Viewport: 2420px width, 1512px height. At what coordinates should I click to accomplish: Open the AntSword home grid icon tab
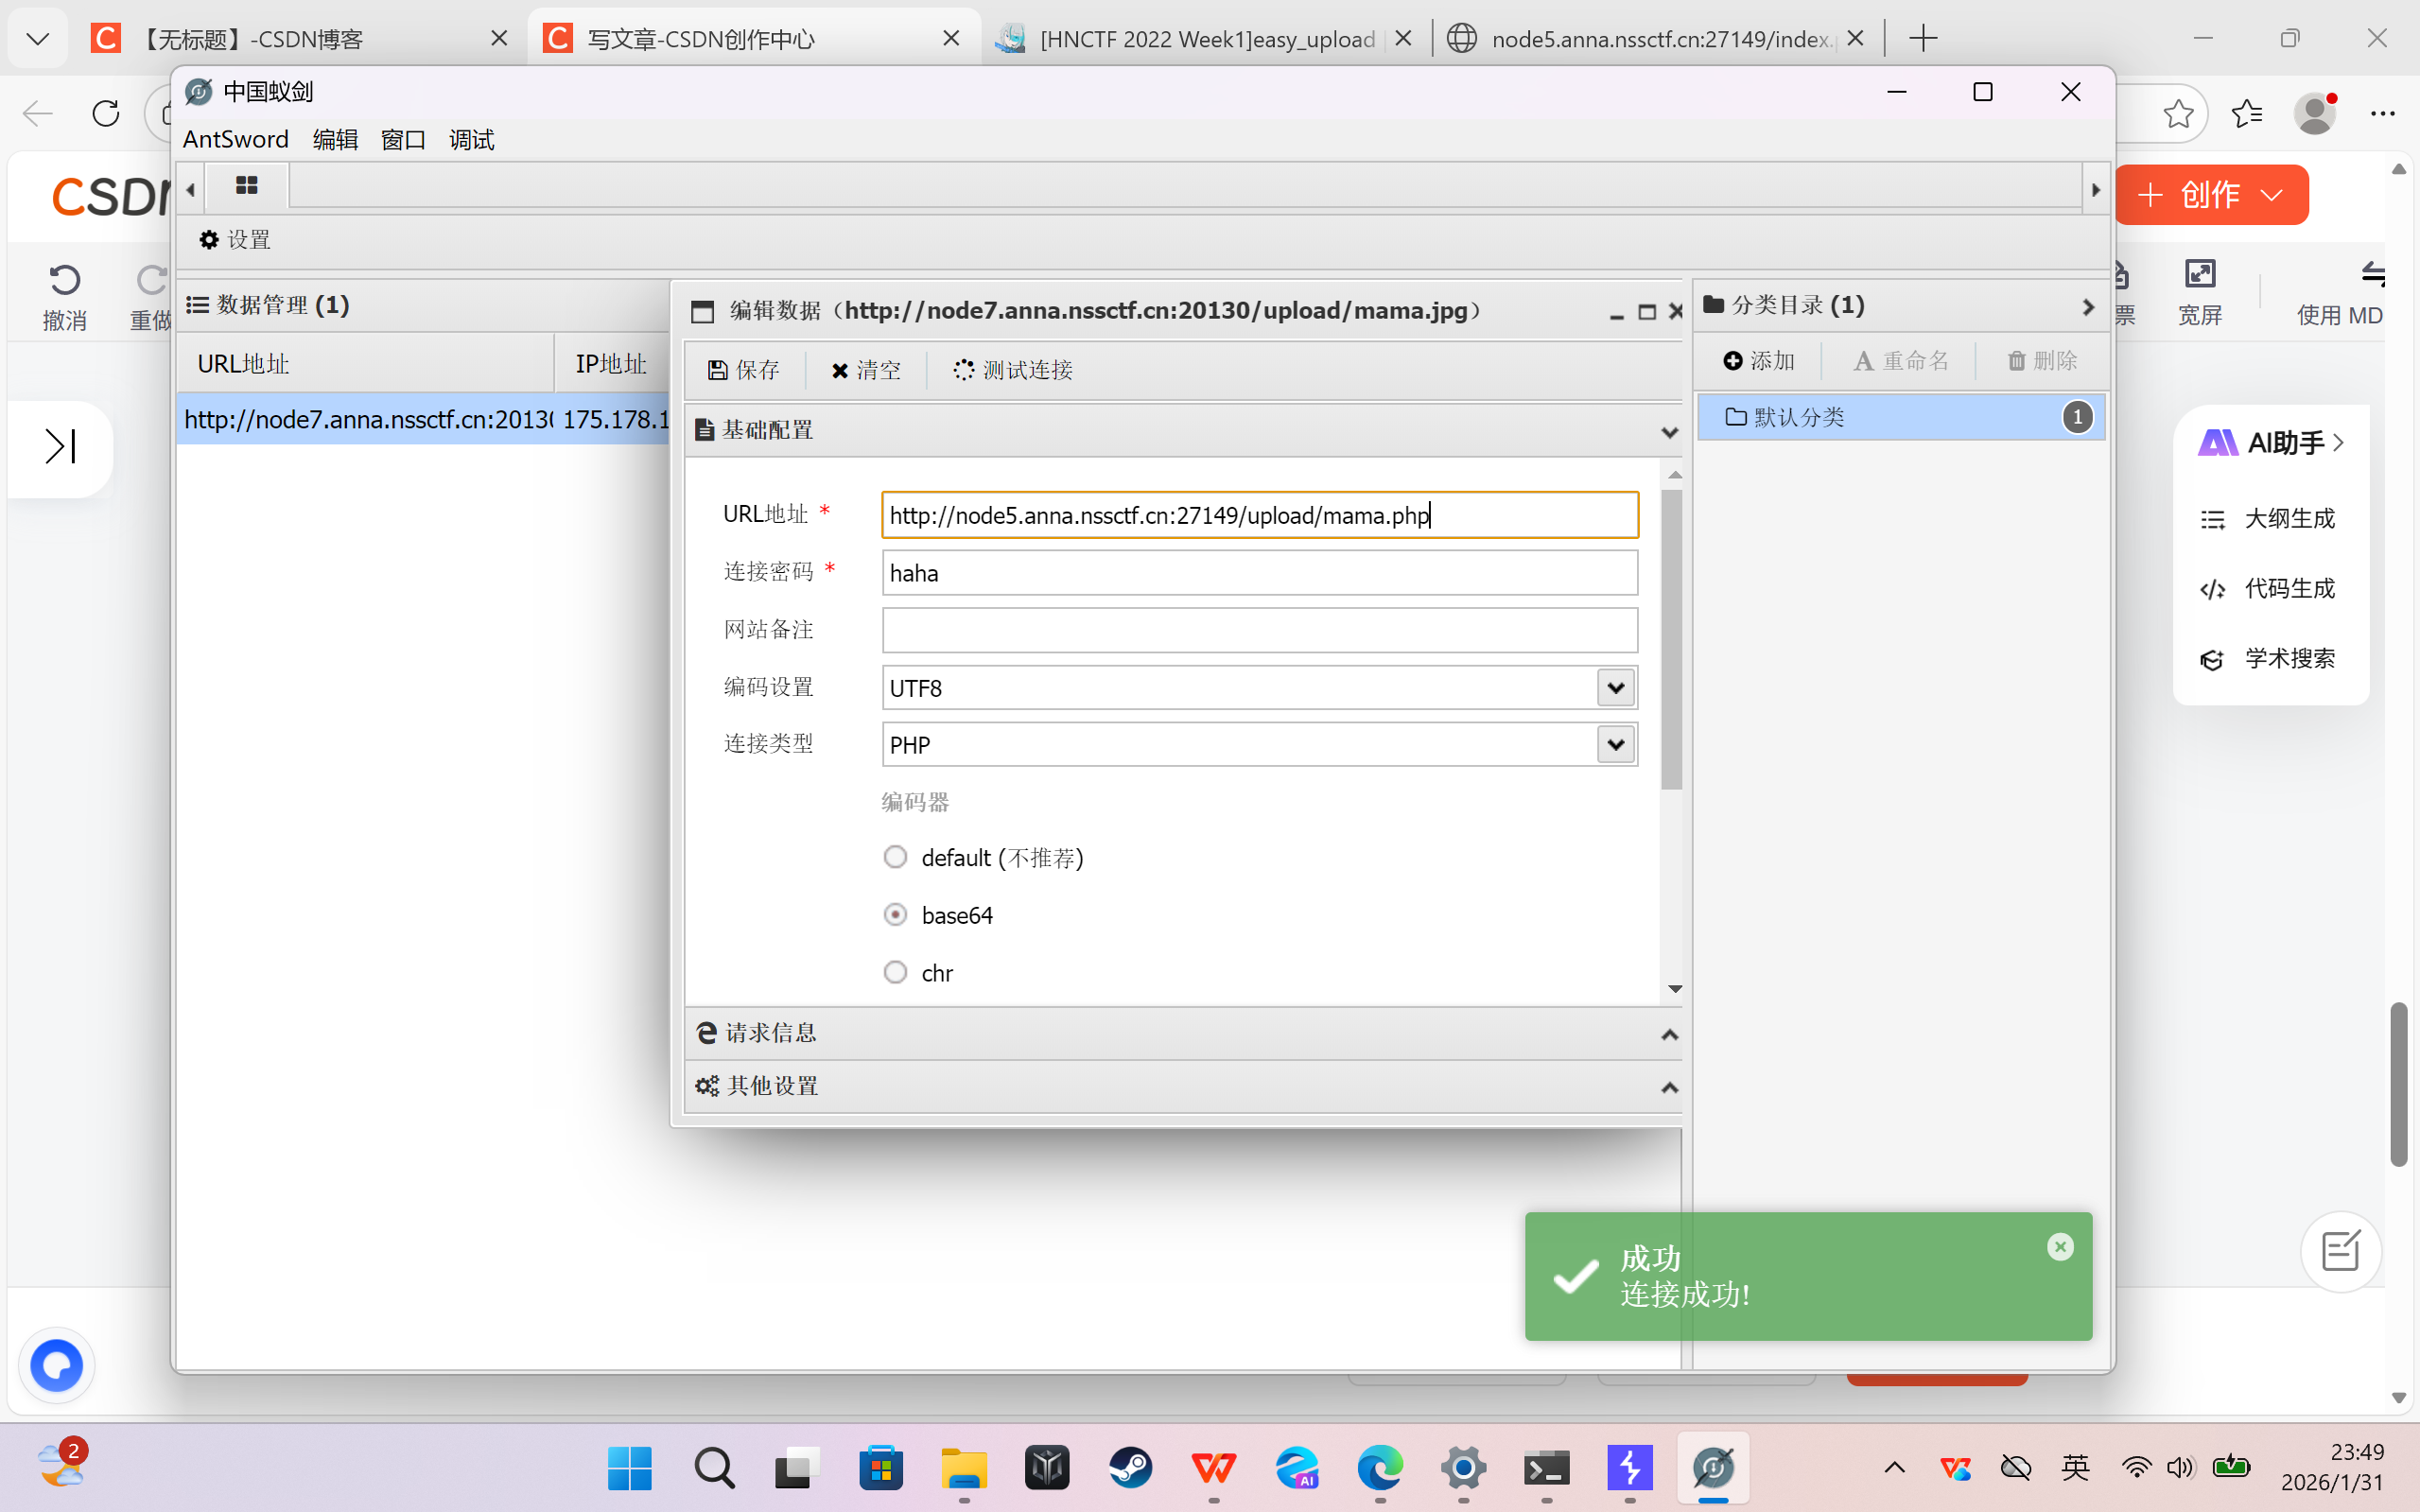[x=247, y=186]
